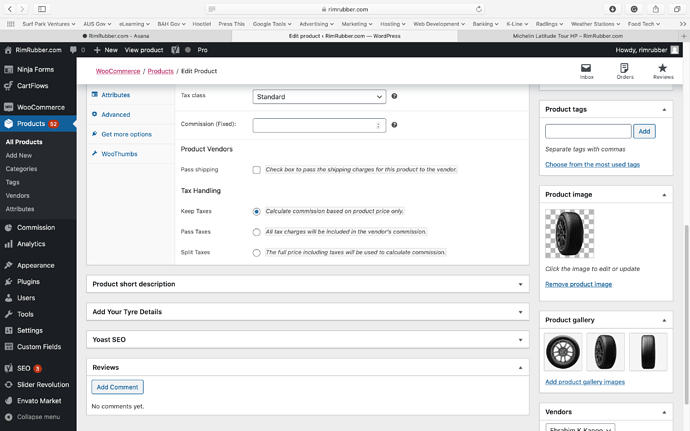Click Safari back arrow
Image resolution: width=690 pixels, height=431 pixels.
coord(10,9)
